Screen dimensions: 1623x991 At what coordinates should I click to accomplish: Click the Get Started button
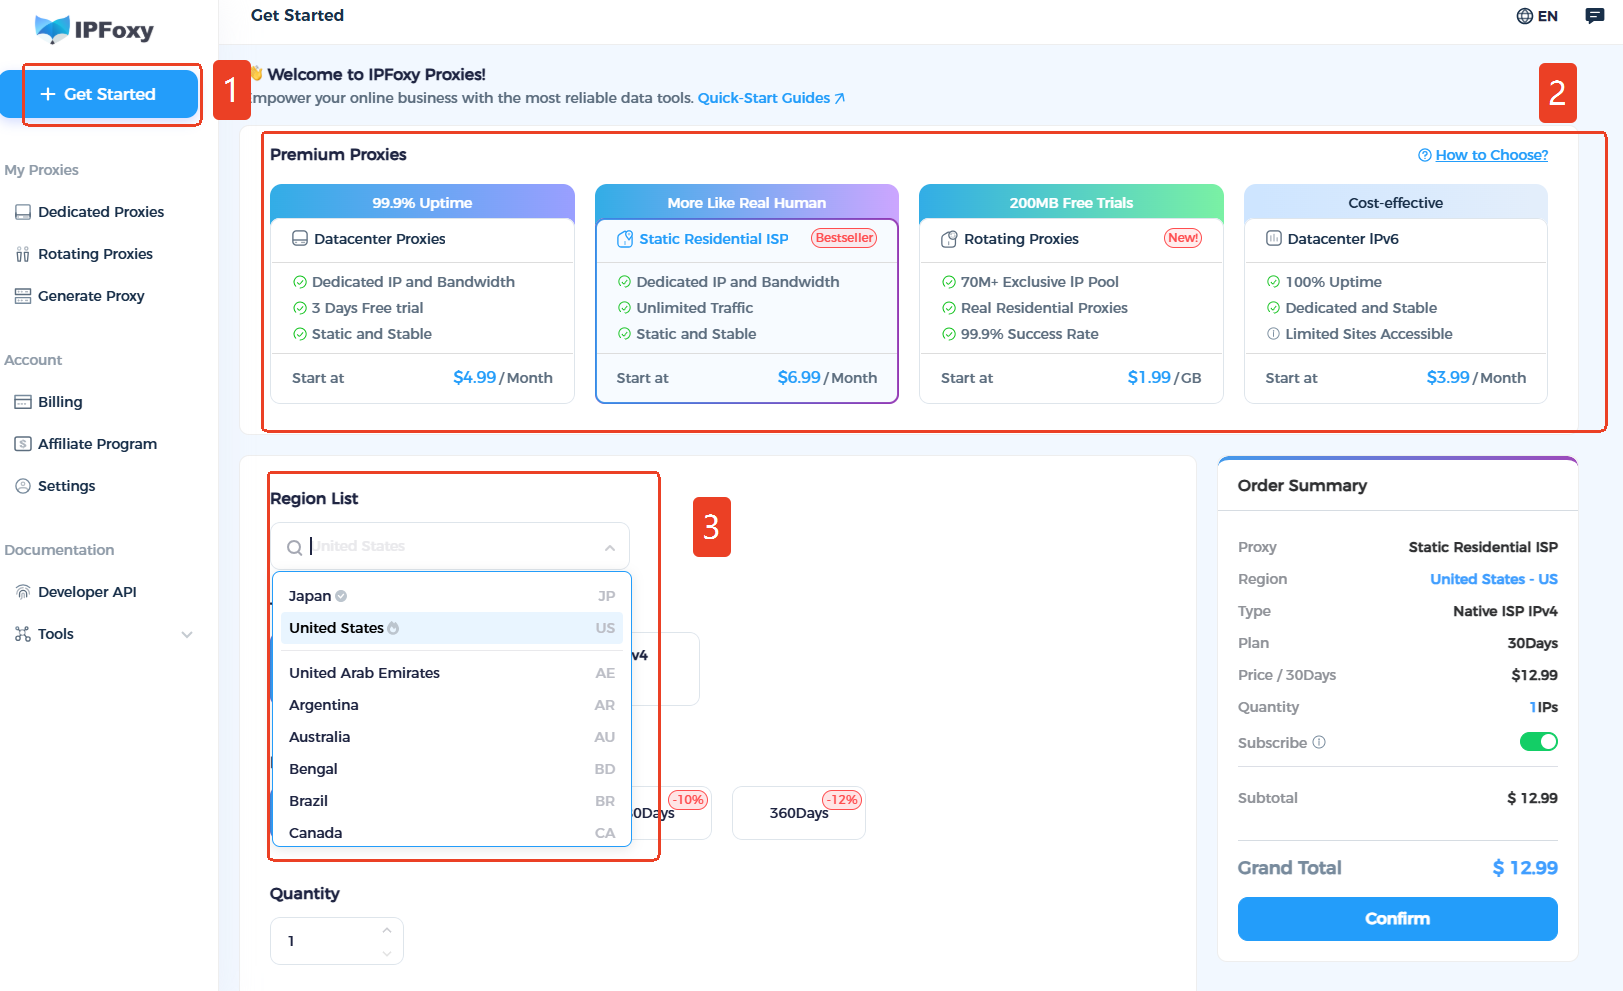point(99,94)
